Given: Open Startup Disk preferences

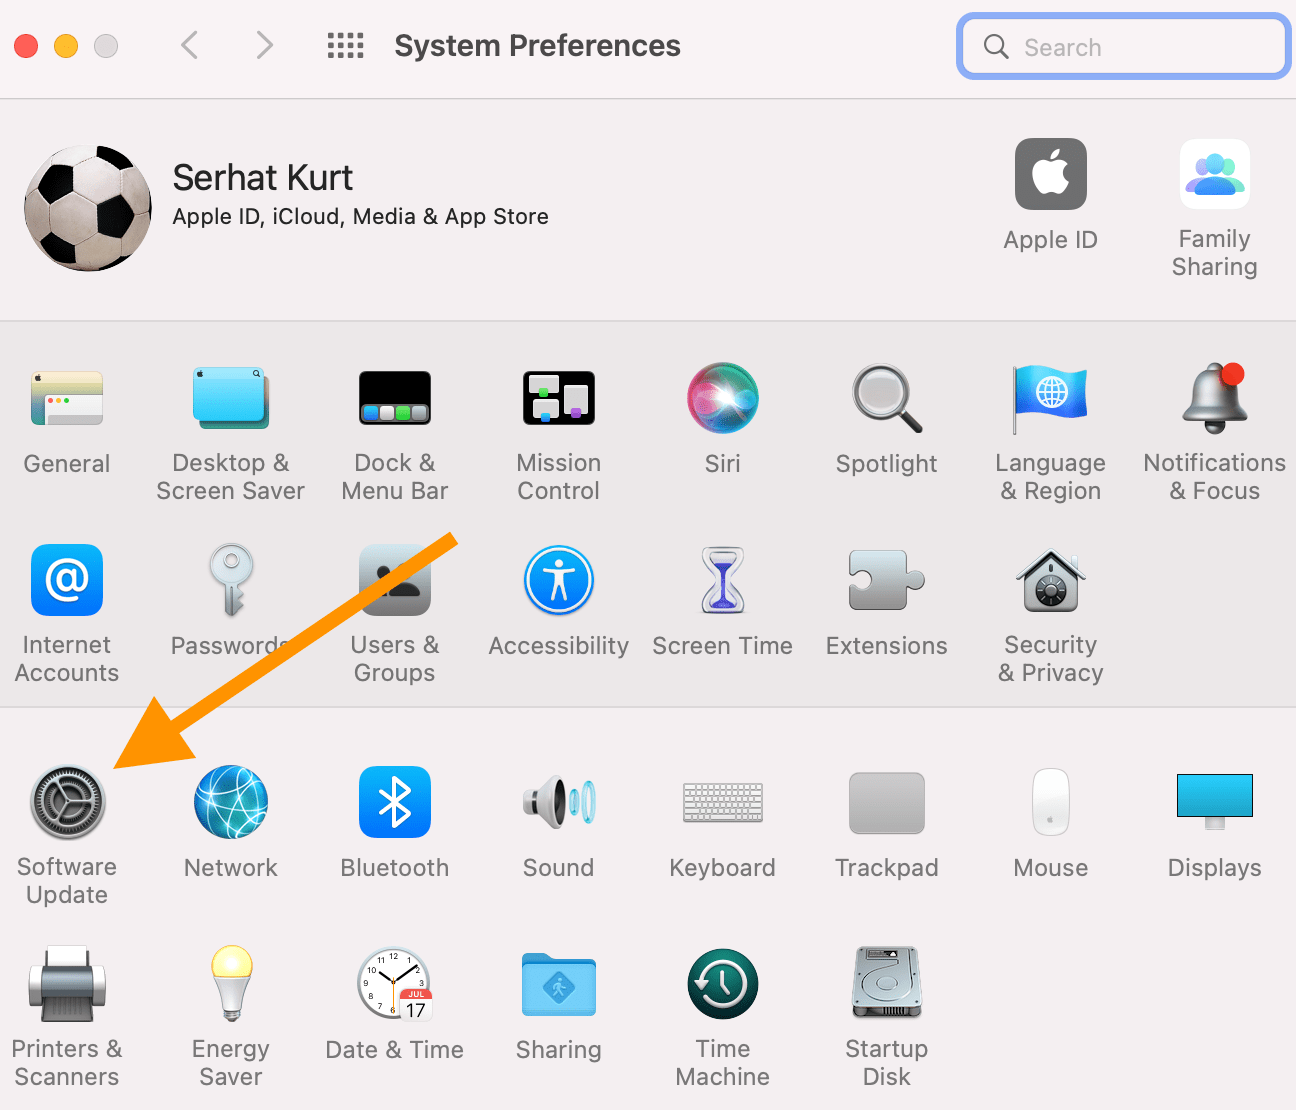Looking at the screenshot, I should tap(887, 984).
